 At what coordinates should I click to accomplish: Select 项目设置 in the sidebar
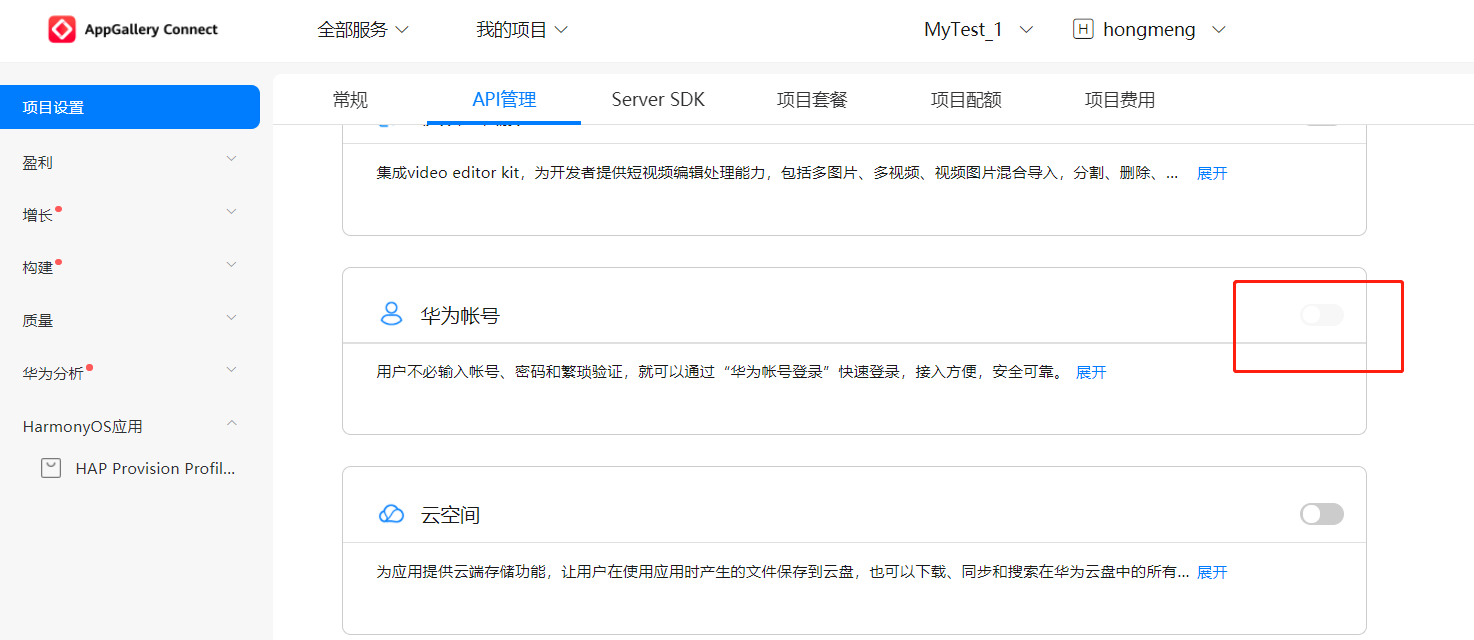(x=130, y=107)
